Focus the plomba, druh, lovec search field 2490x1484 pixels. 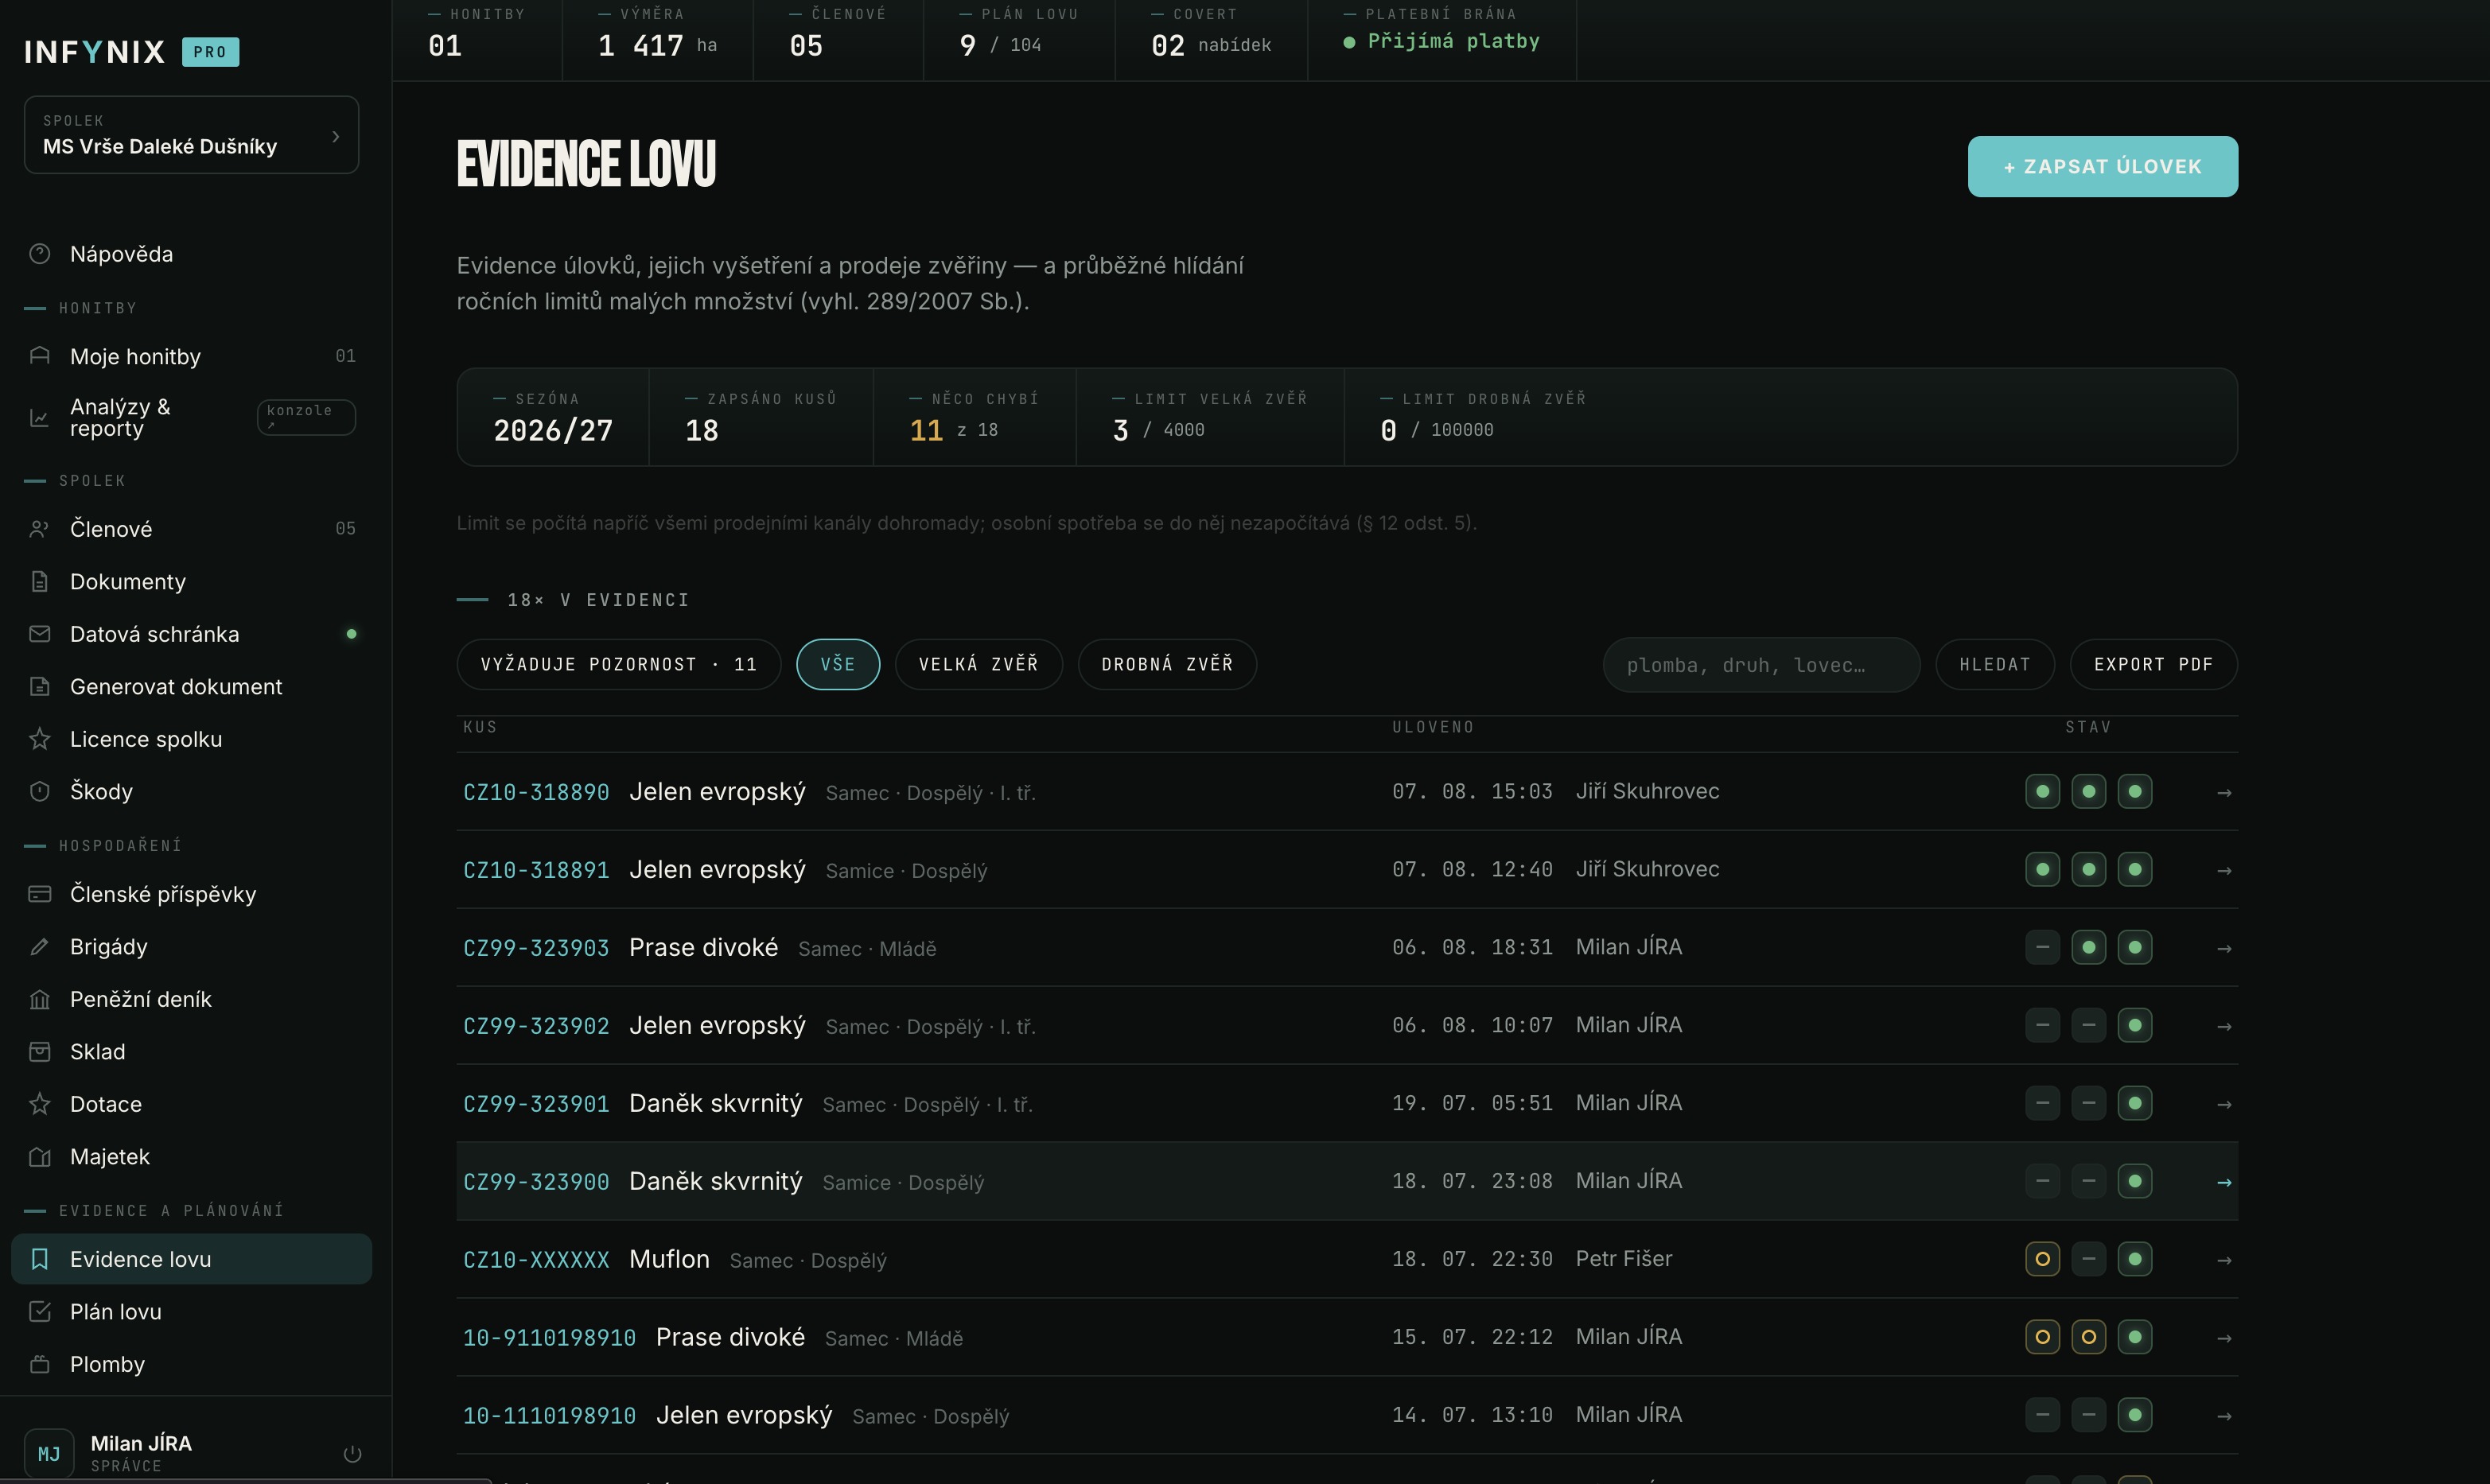[x=1761, y=664]
